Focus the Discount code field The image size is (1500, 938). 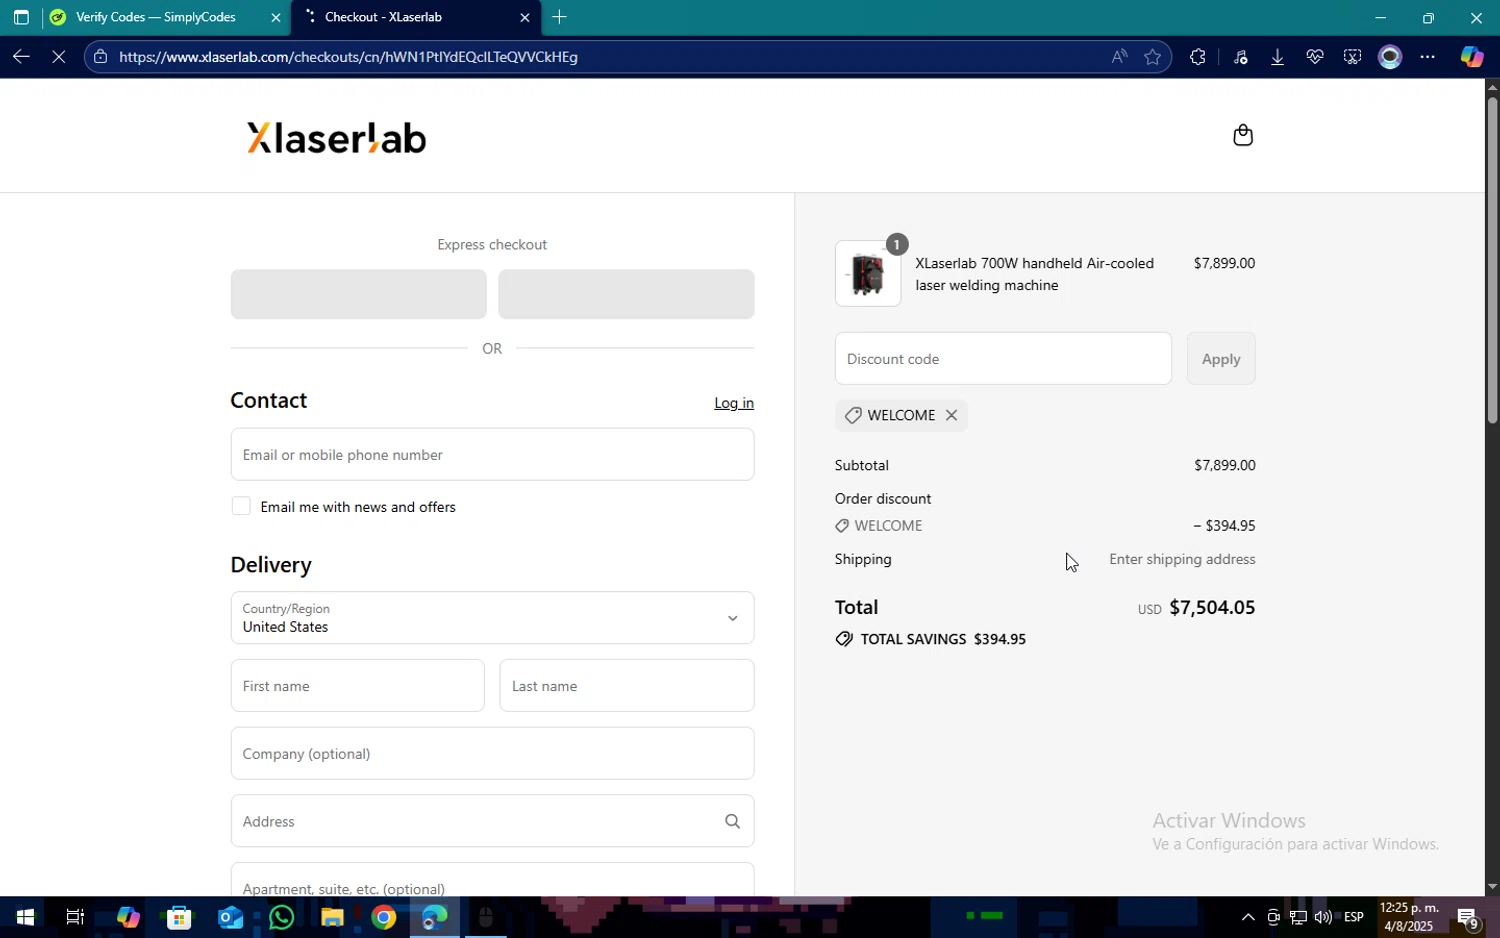[x=1003, y=359]
